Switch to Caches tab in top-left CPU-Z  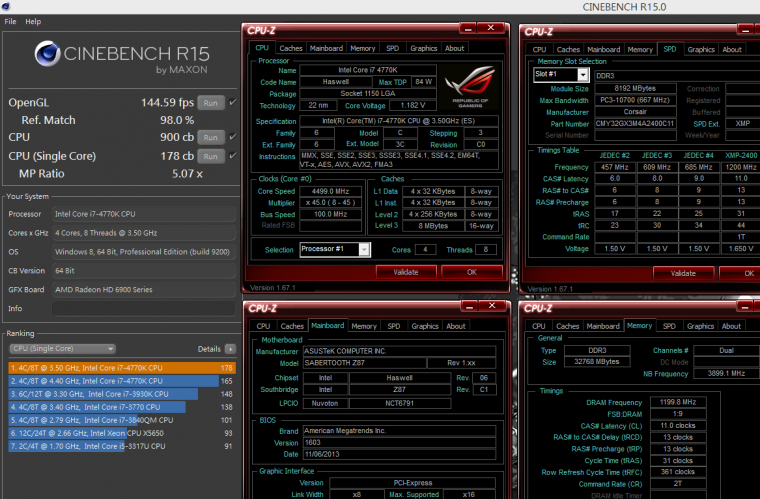click(291, 48)
